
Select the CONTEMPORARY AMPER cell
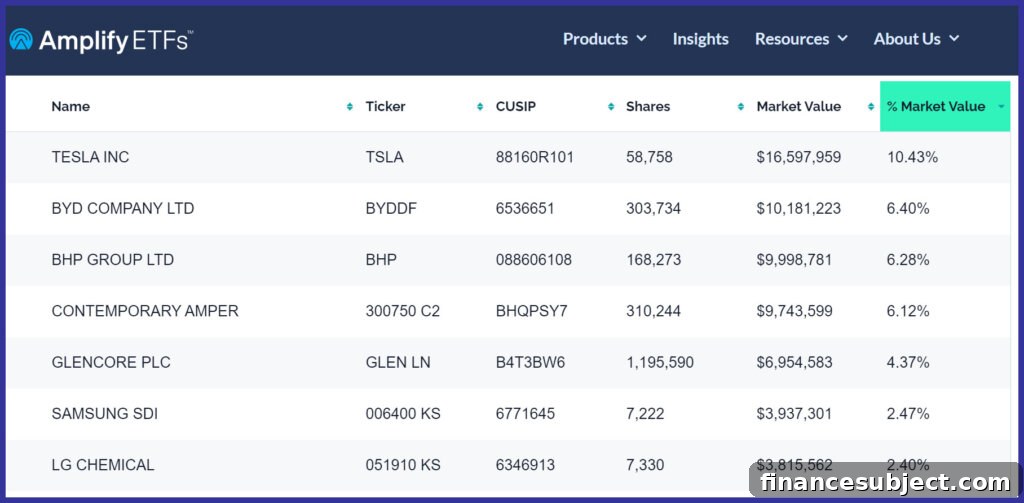145,311
